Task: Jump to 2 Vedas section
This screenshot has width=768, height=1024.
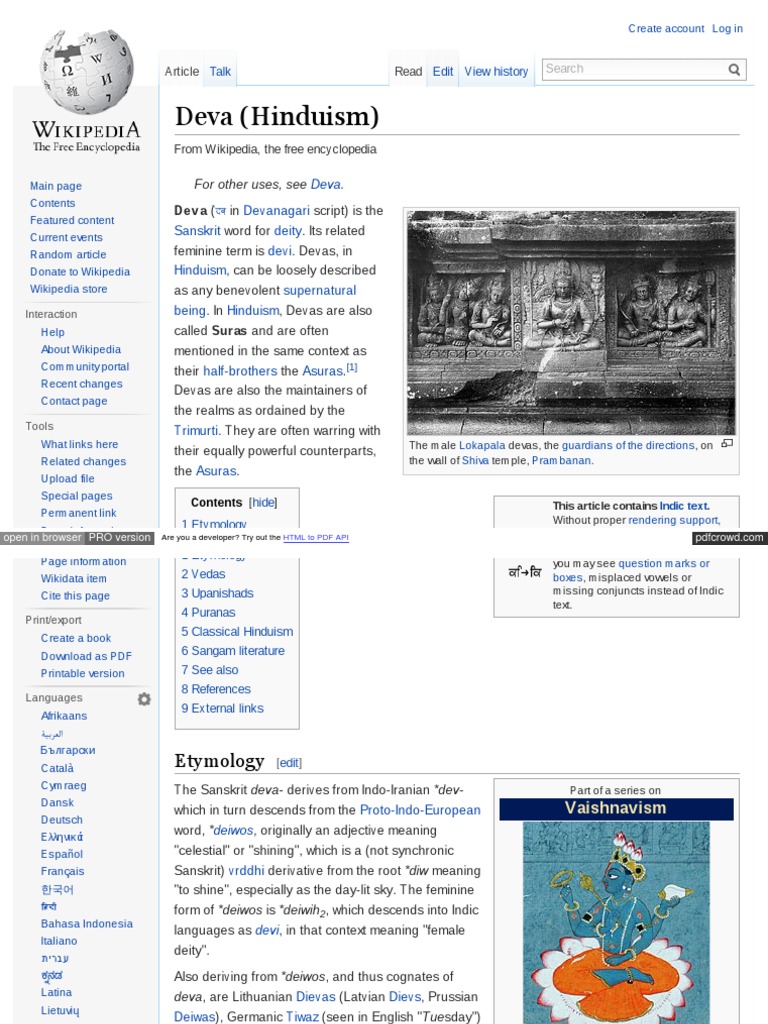Action: pyautogui.click(x=203, y=574)
